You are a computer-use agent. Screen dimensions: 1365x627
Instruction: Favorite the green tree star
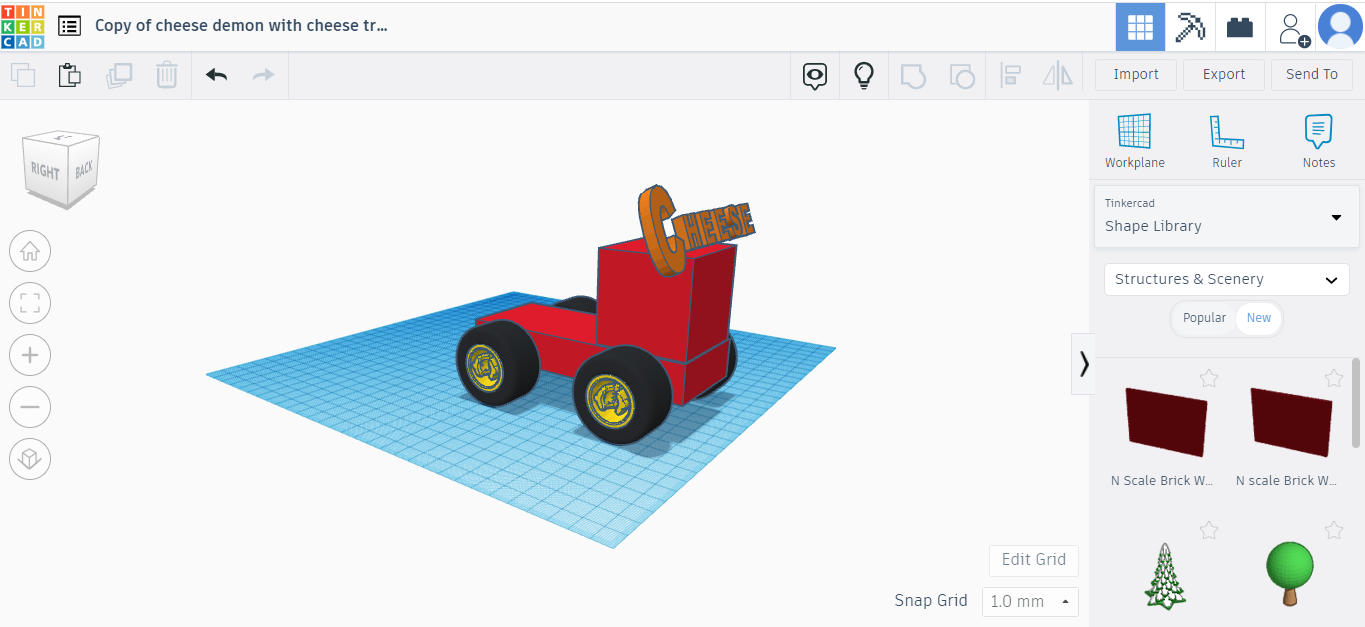pos(1334,530)
